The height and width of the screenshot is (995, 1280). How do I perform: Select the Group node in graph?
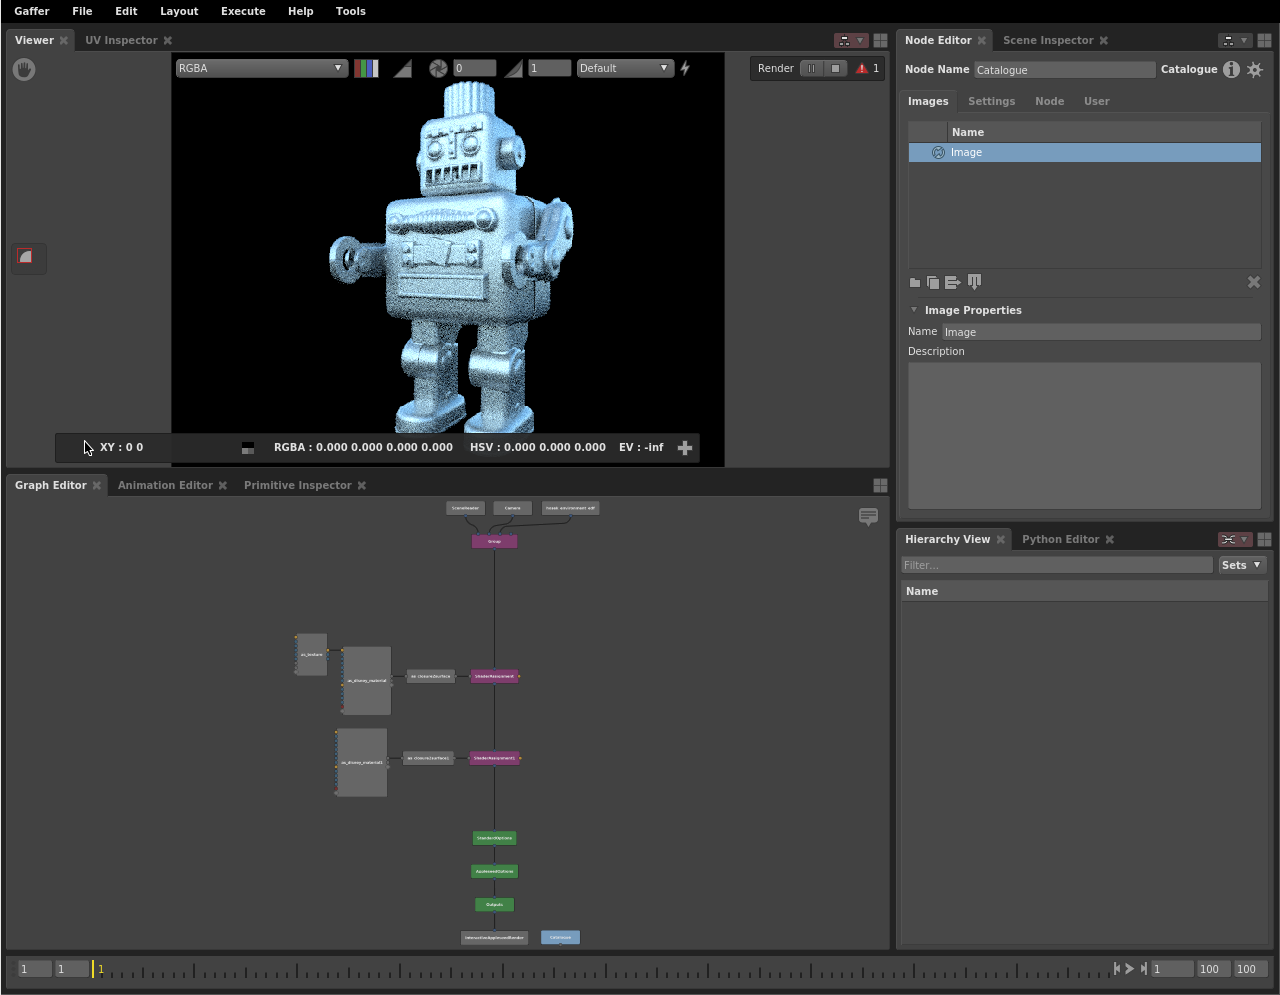tap(494, 541)
